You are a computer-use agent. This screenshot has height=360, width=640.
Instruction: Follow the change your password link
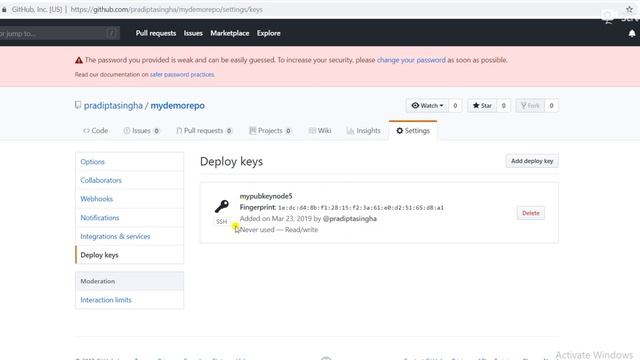pyautogui.click(x=411, y=60)
